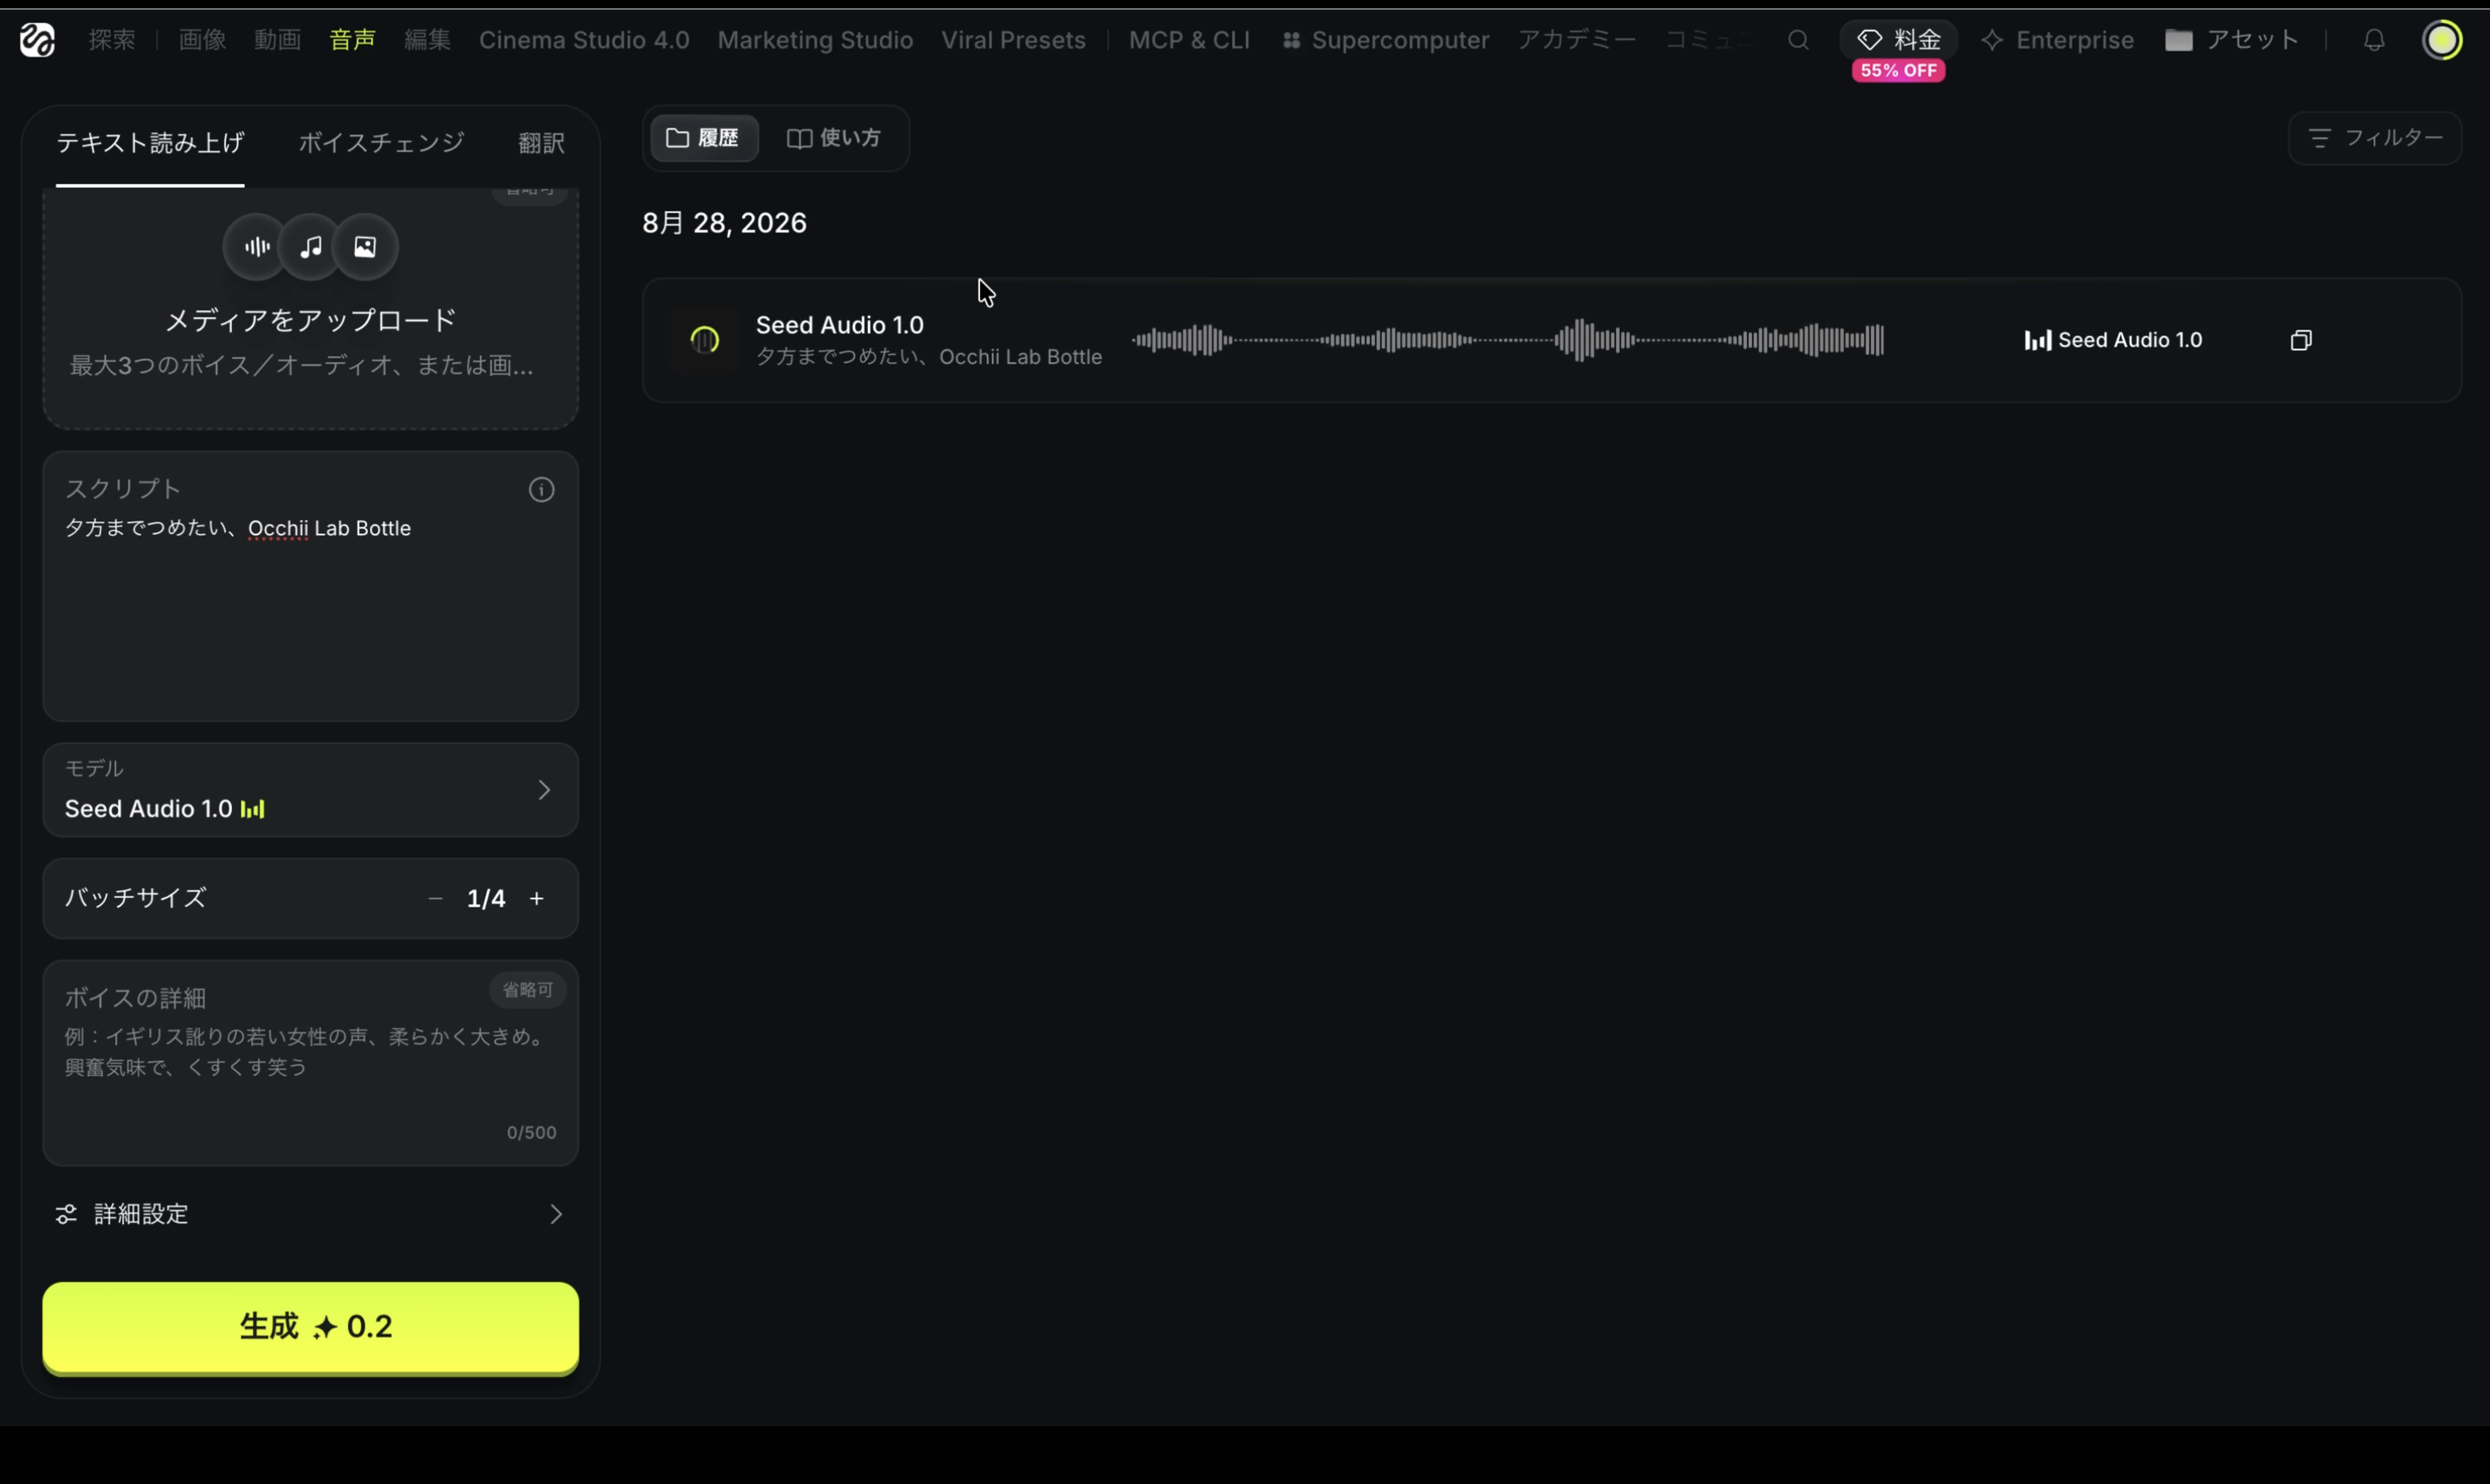Increase batch size with plus button
This screenshot has height=1484, width=2490.
click(537, 898)
